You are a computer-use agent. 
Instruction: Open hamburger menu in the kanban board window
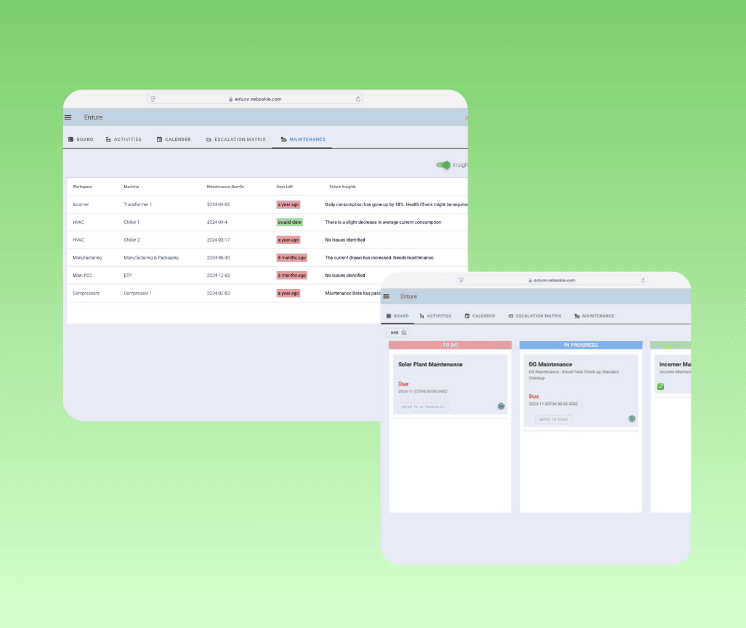coord(387,297)
